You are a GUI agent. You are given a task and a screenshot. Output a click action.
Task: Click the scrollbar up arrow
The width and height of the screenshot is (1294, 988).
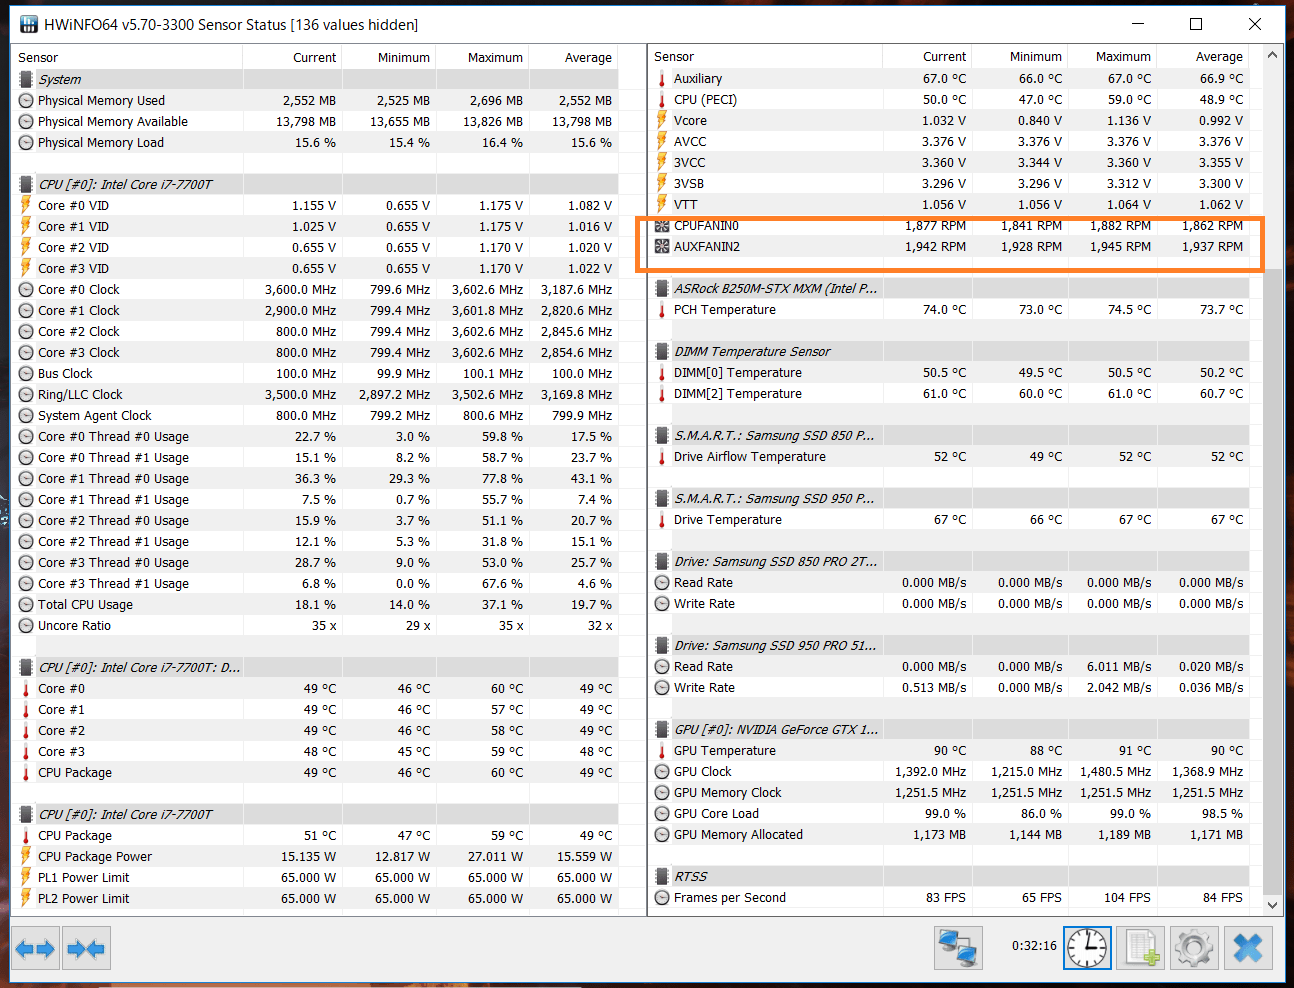(x=1272, y=56)
